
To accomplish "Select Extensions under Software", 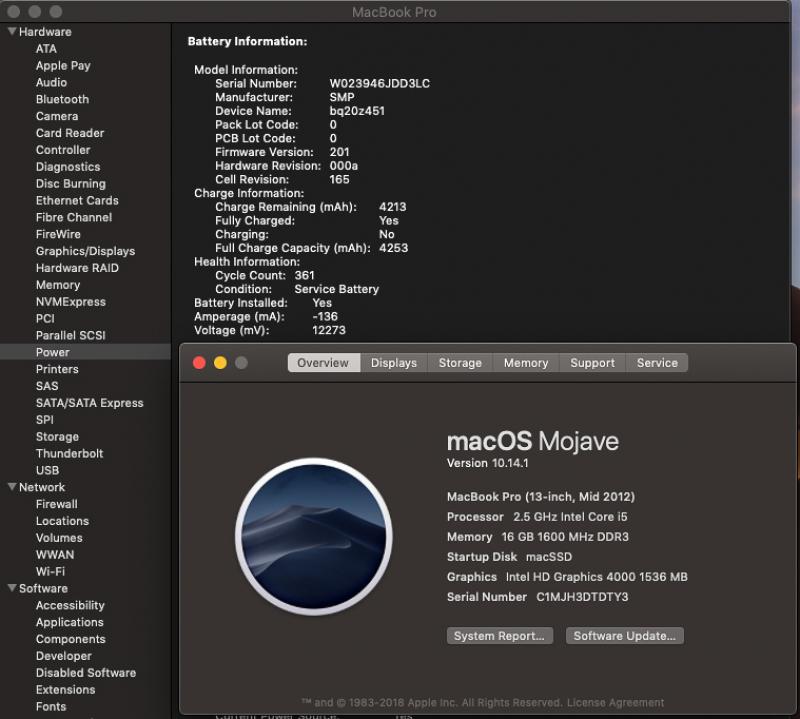I will pos(65,689).
